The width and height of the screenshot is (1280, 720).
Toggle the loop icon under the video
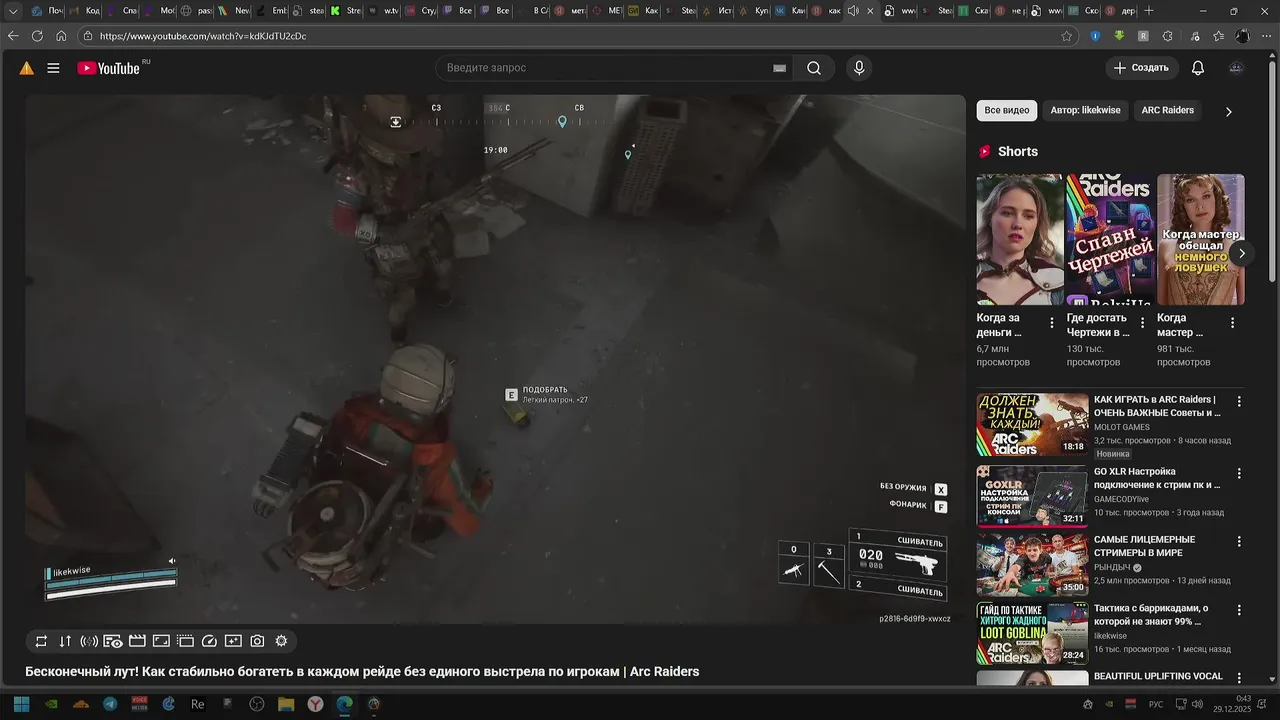click(x=41, y=641)
